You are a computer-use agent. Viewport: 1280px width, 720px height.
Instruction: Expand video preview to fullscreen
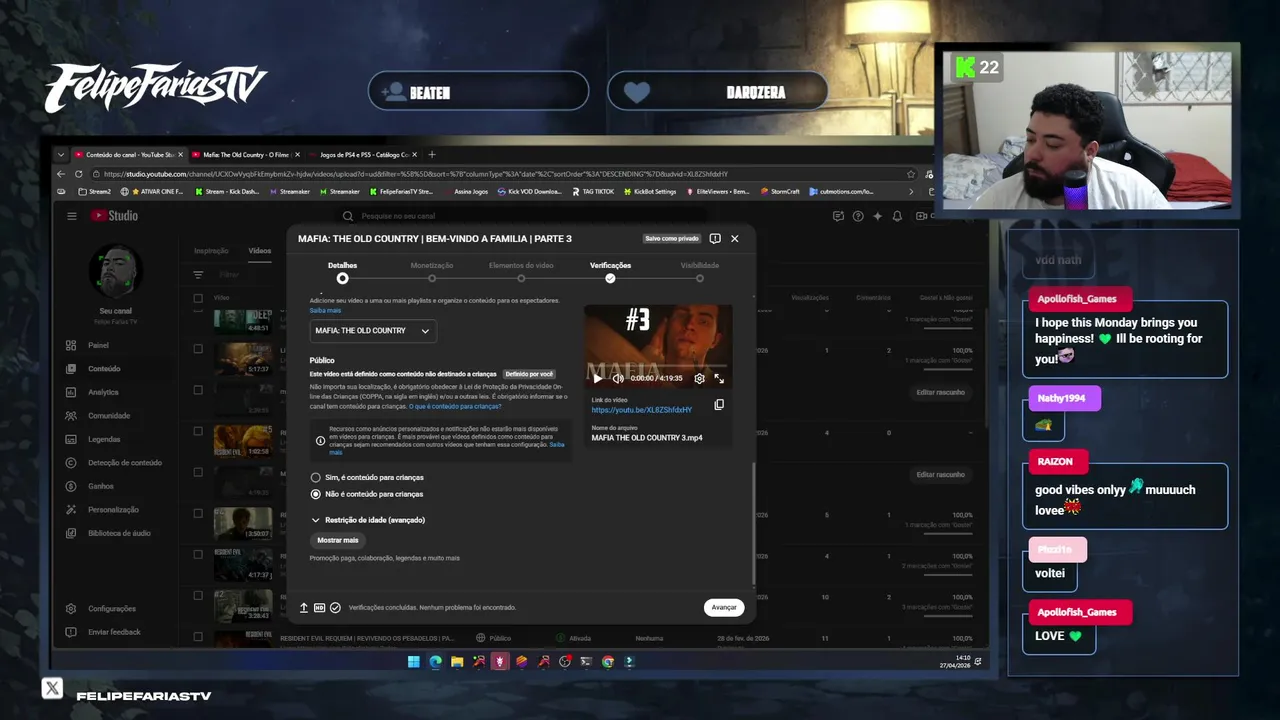[718, 378]
